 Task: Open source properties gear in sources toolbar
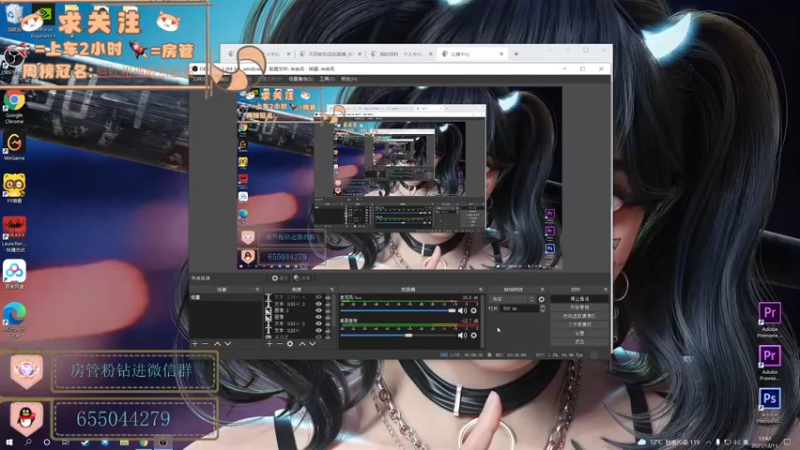(290, 344)
